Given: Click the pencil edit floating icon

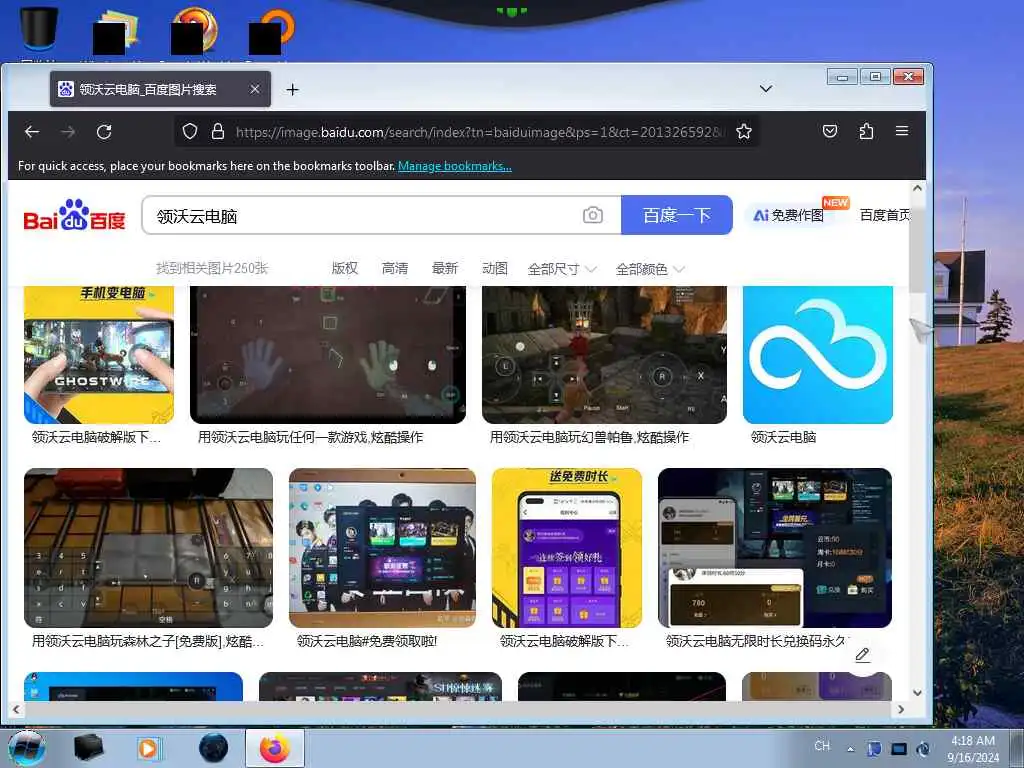Looking at the screenshot, I should click(862, 655).
